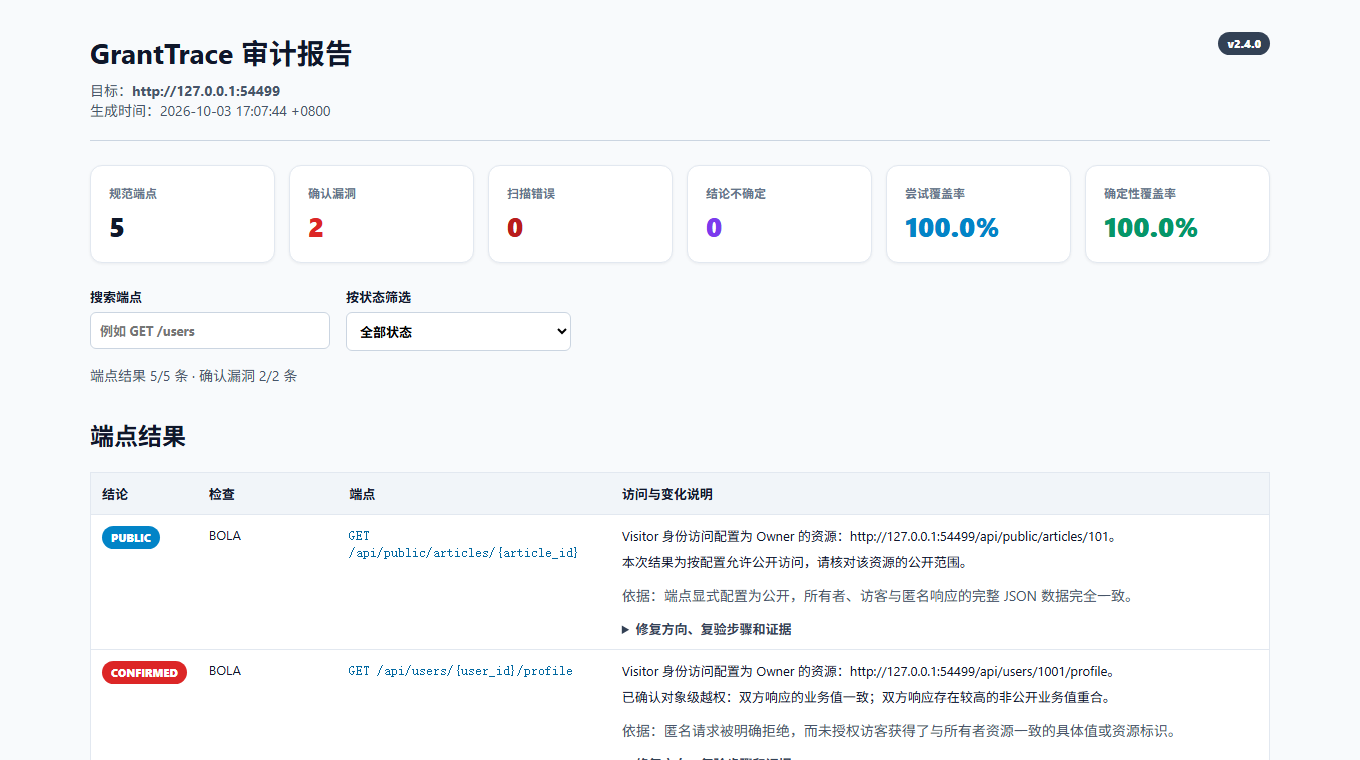1360x760 pixels.
Task: Open the 全部状态 status filter dropdown
Action: 458,332
